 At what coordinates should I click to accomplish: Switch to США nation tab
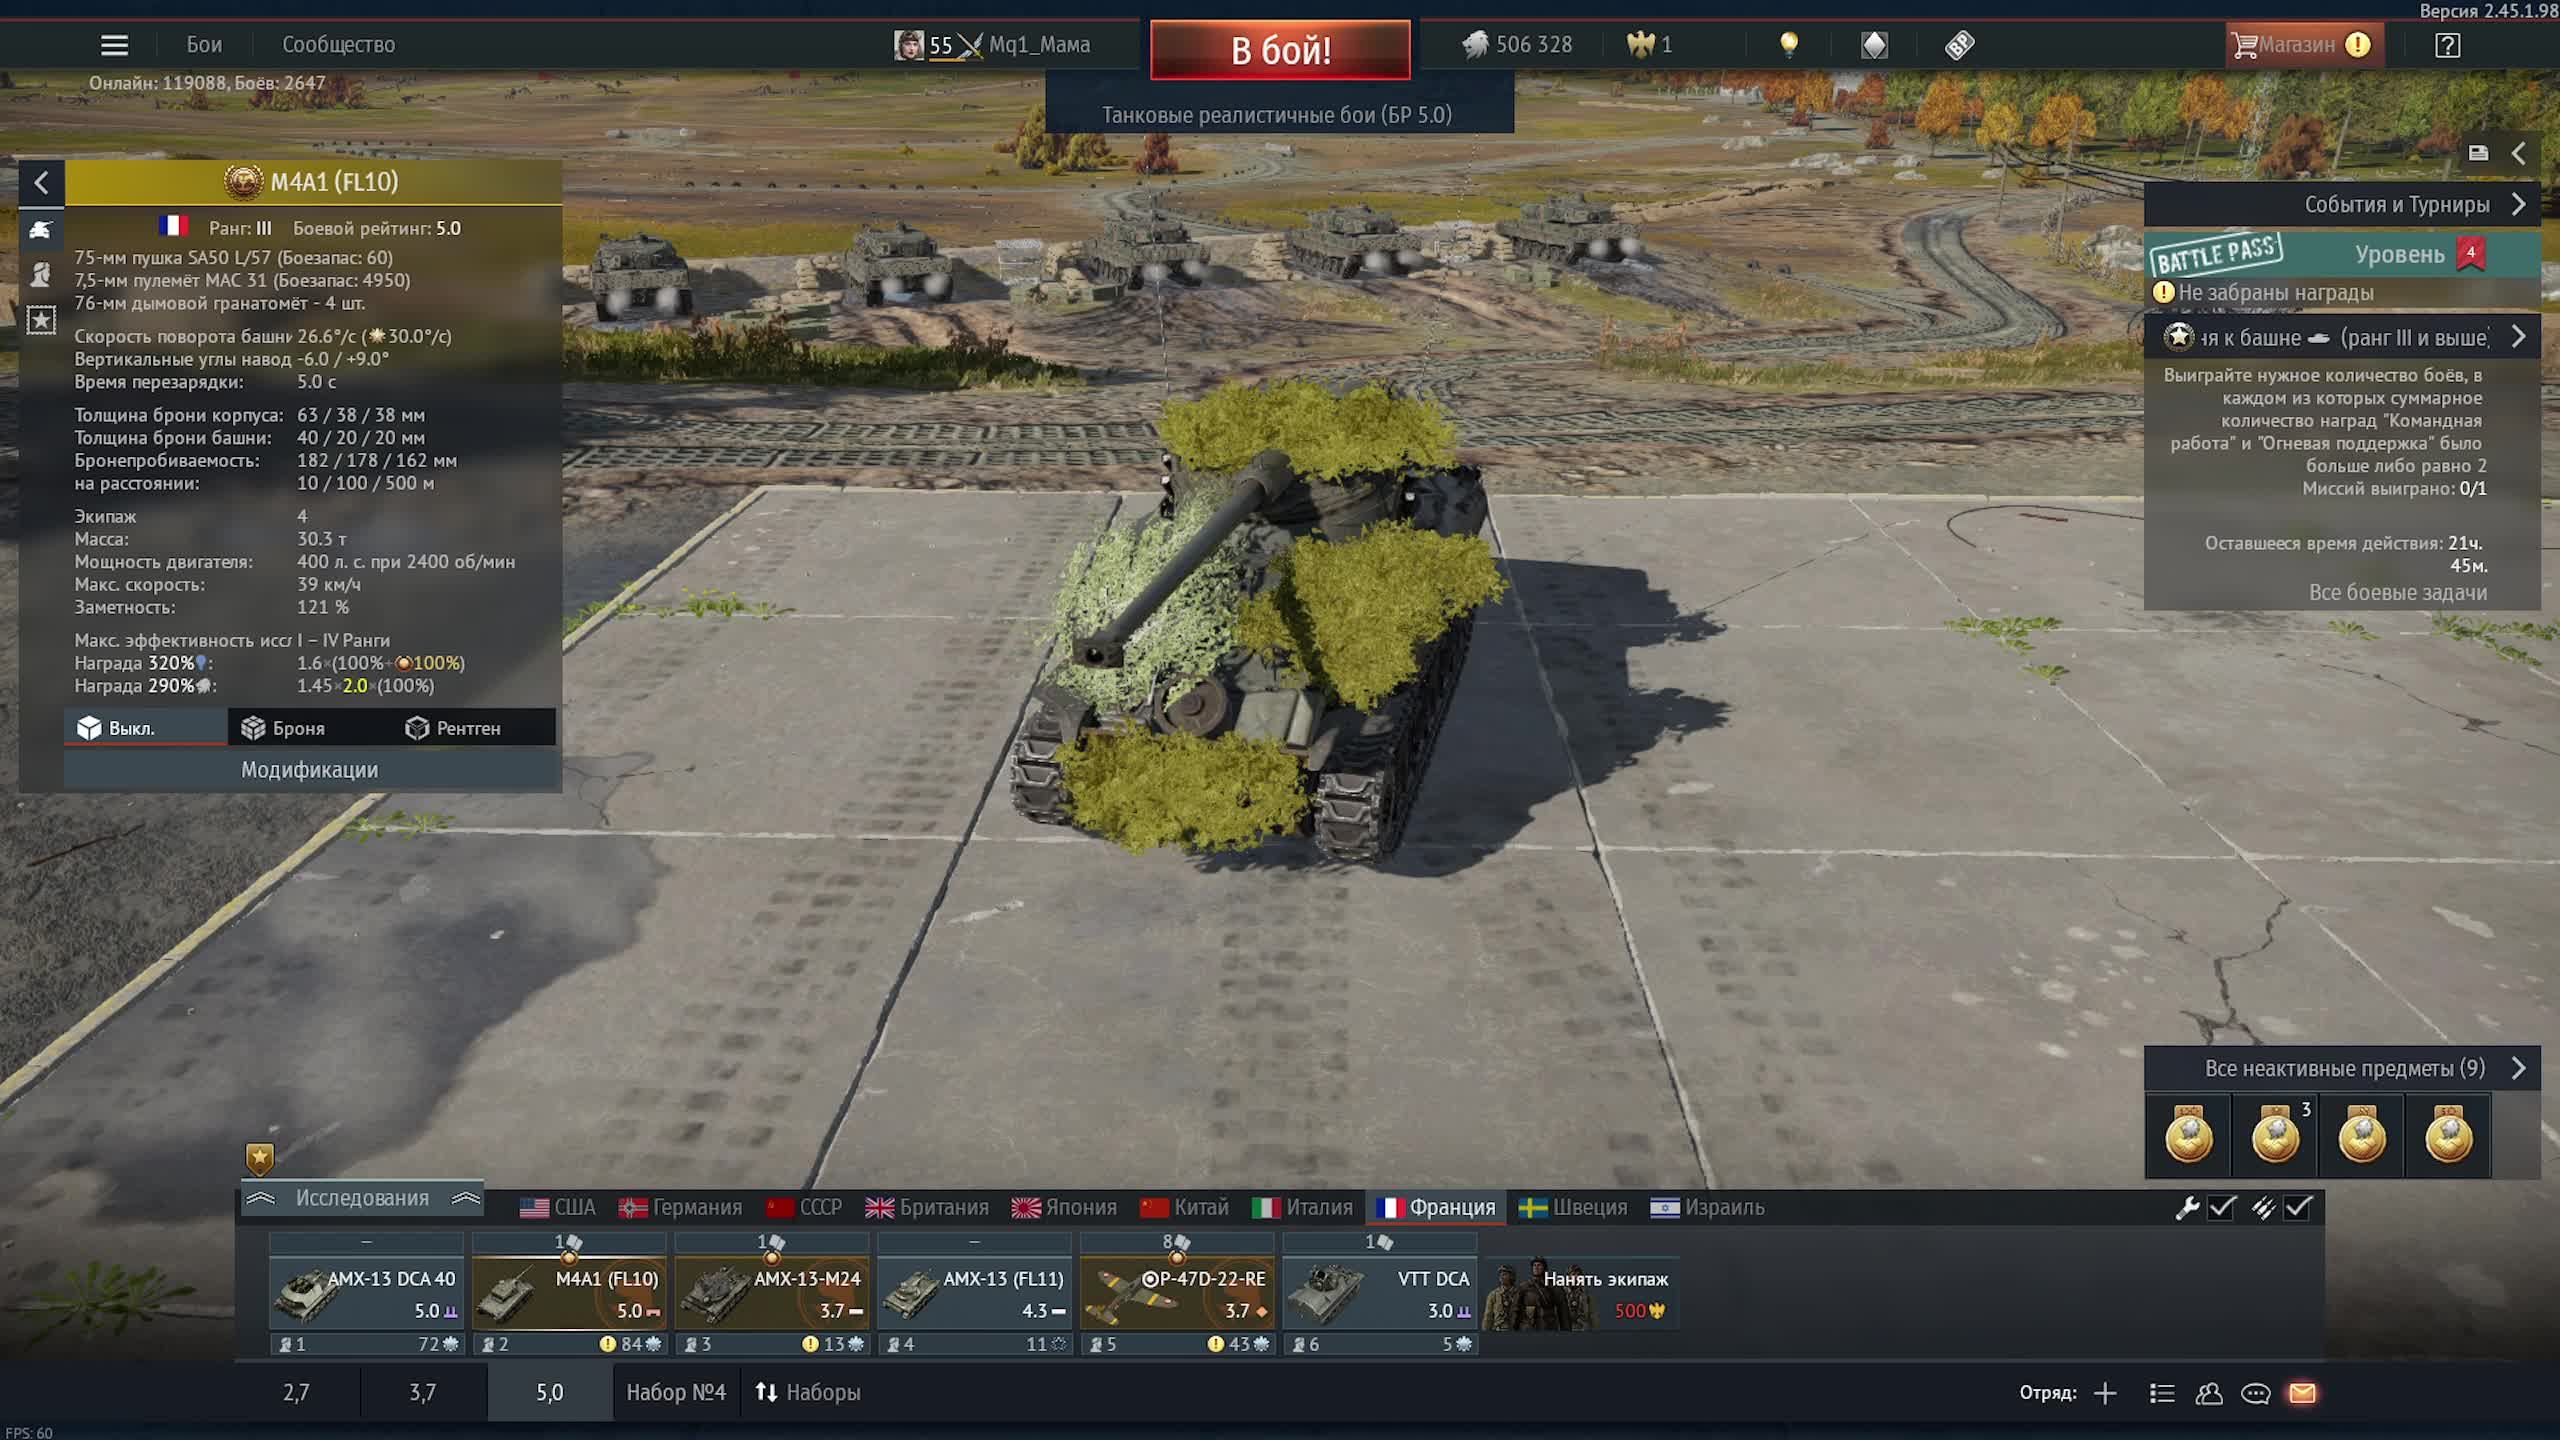coord(557,1208)
